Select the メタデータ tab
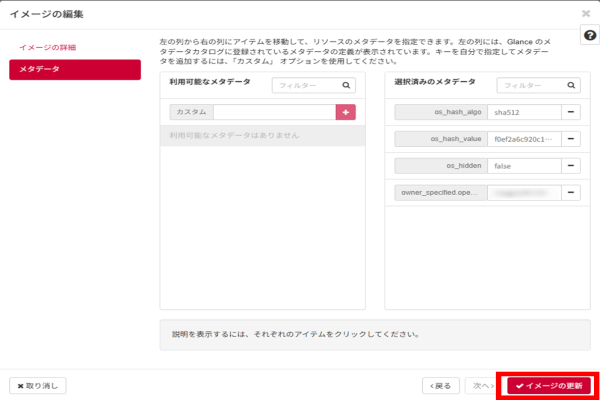 74,69
